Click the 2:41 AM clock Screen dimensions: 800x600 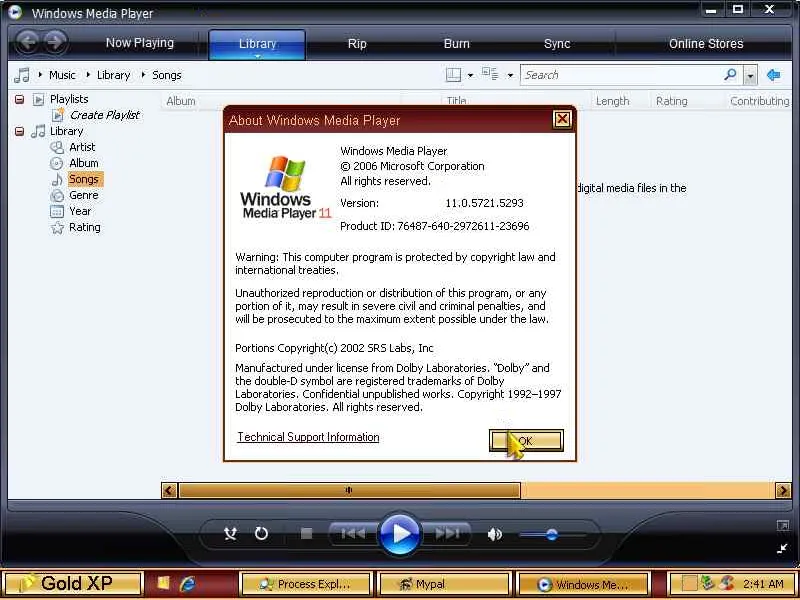point(763,584)
